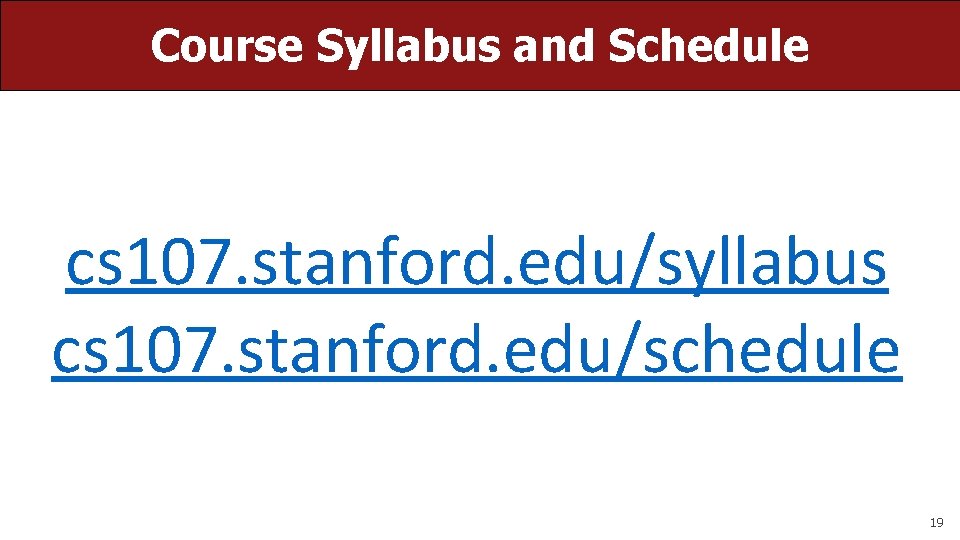Screen dimensions: 960x540
Task: Click the red banner left of the title
Action: [70, 46]
